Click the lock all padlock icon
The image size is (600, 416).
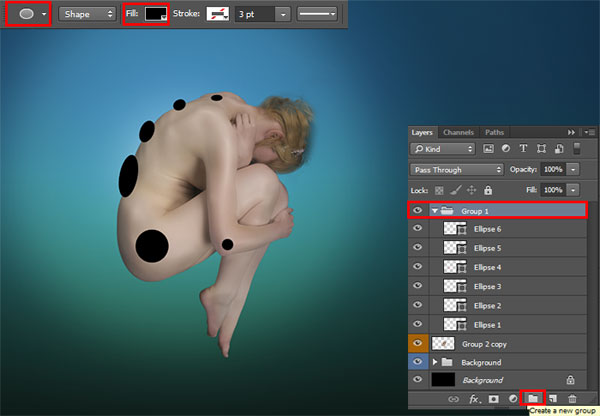pos(488,190)
